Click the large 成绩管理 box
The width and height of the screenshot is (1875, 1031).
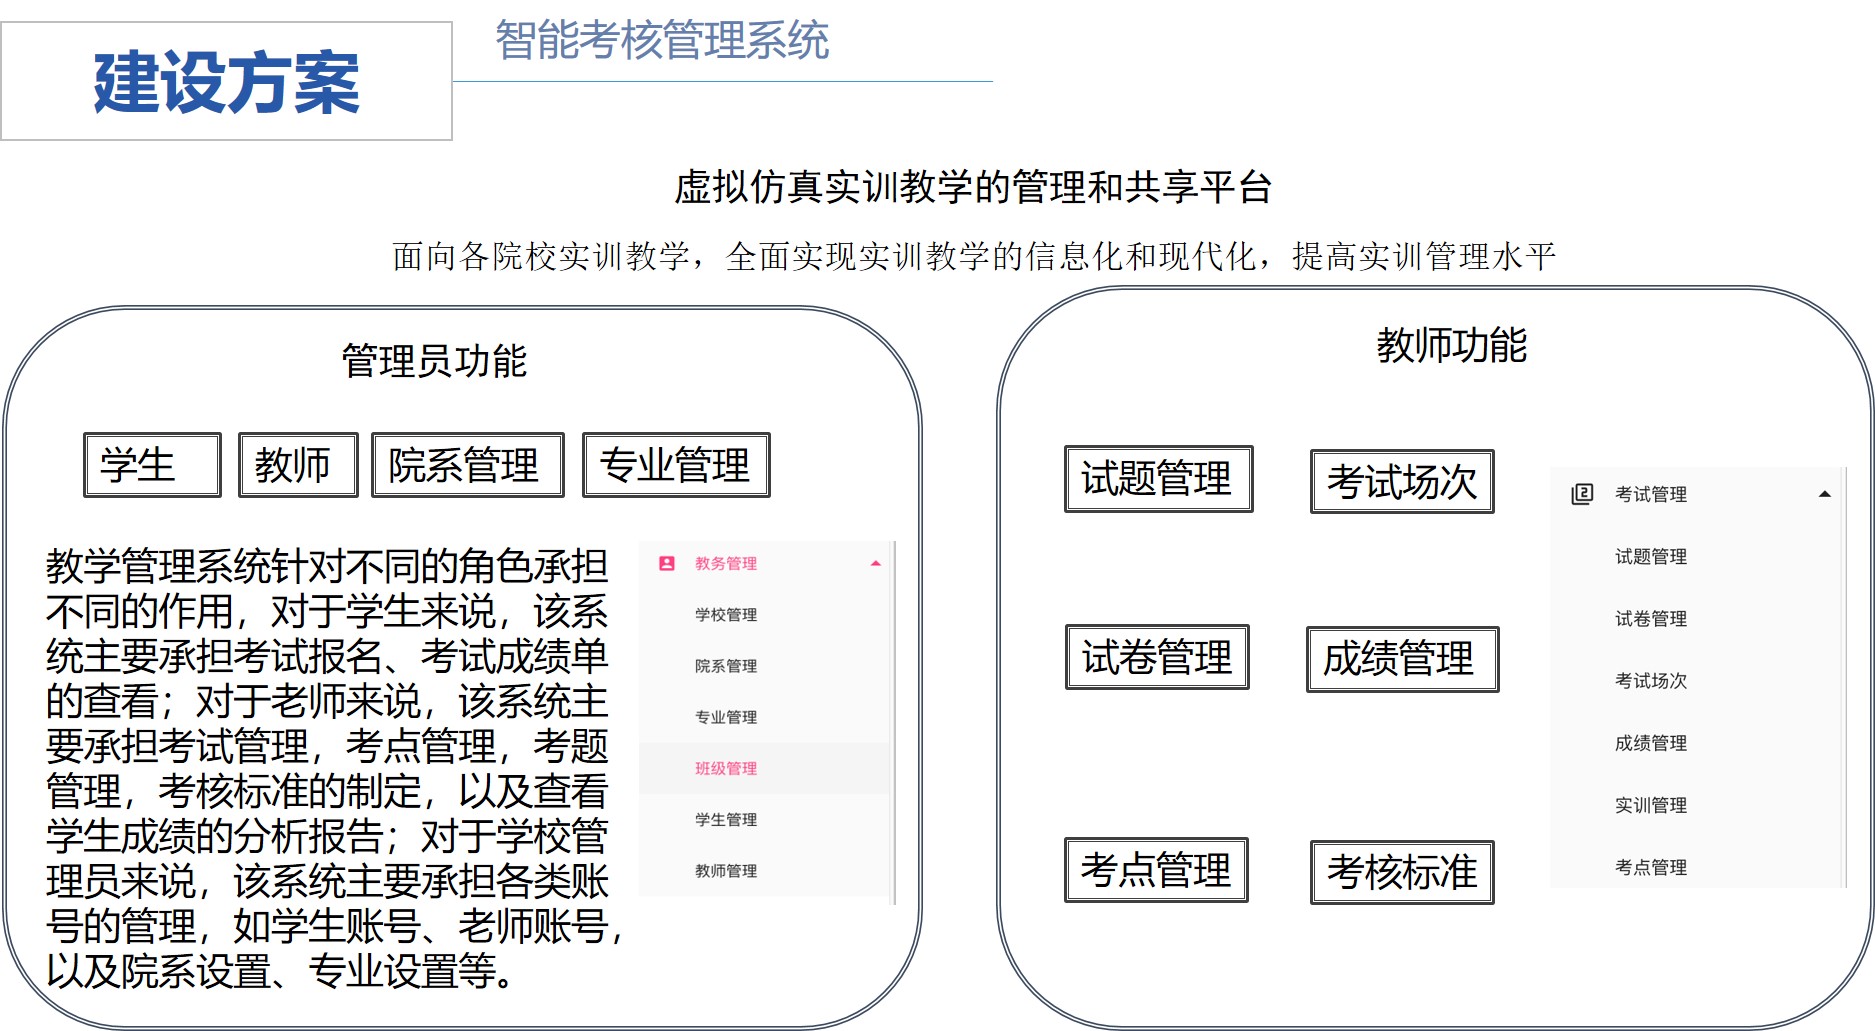pyautogui.click(x=1402, y=659)
